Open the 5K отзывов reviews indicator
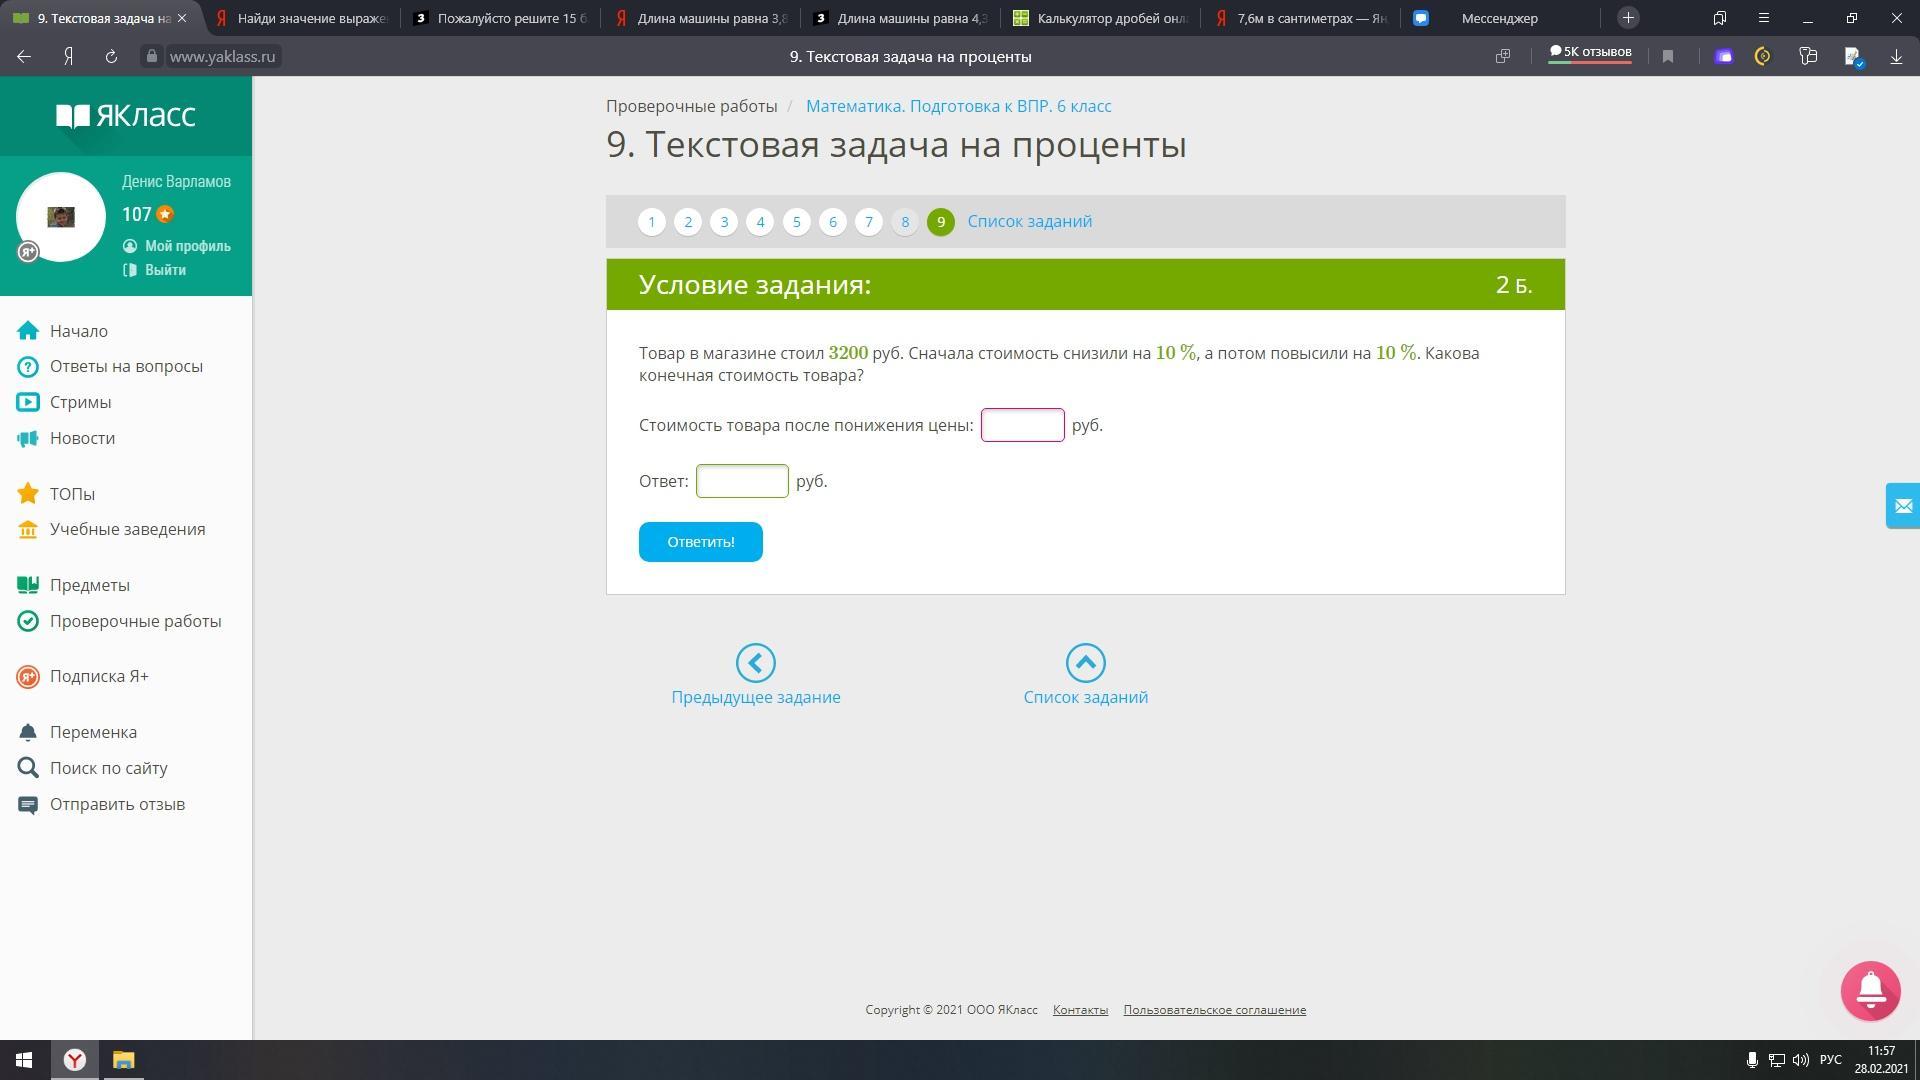This screenshot has height=1080, width=1920. [x=1590, y=53]
